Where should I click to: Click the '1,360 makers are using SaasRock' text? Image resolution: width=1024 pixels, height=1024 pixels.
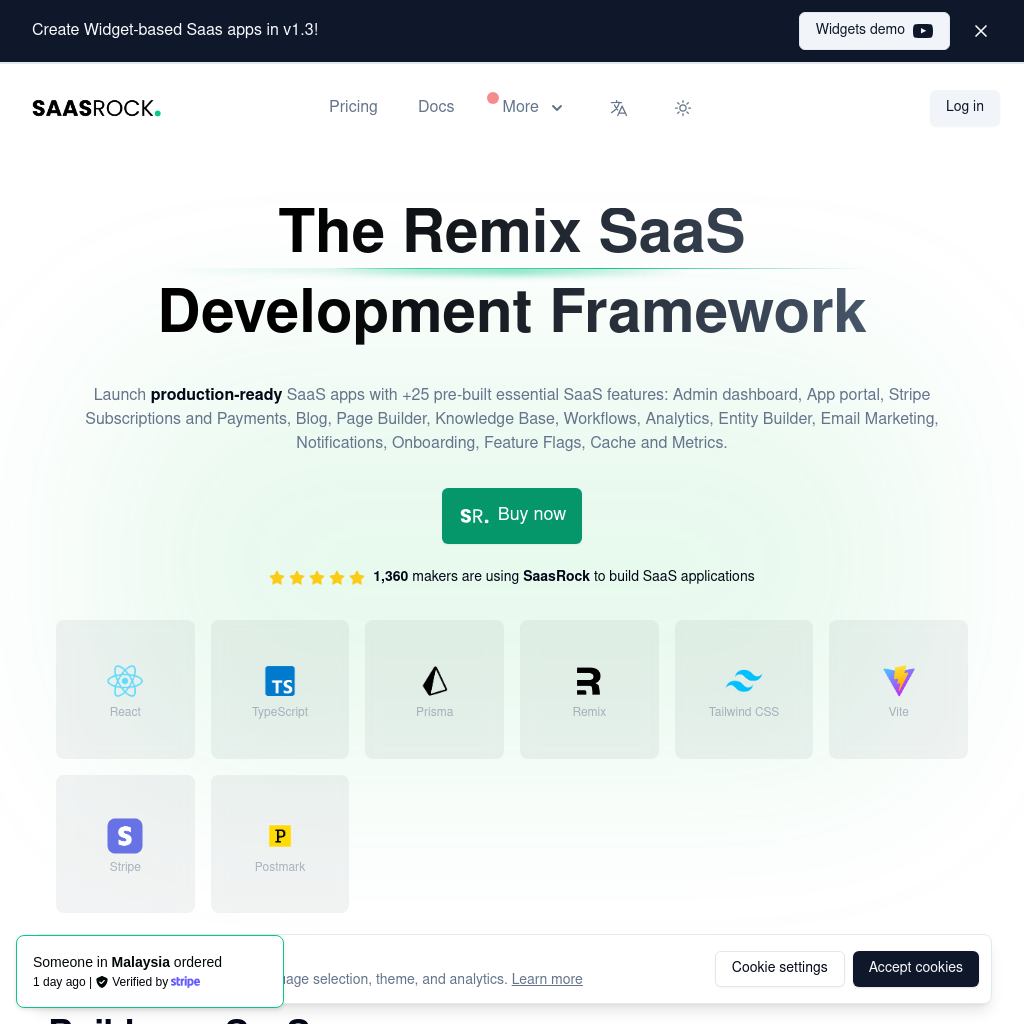(481, 577)
